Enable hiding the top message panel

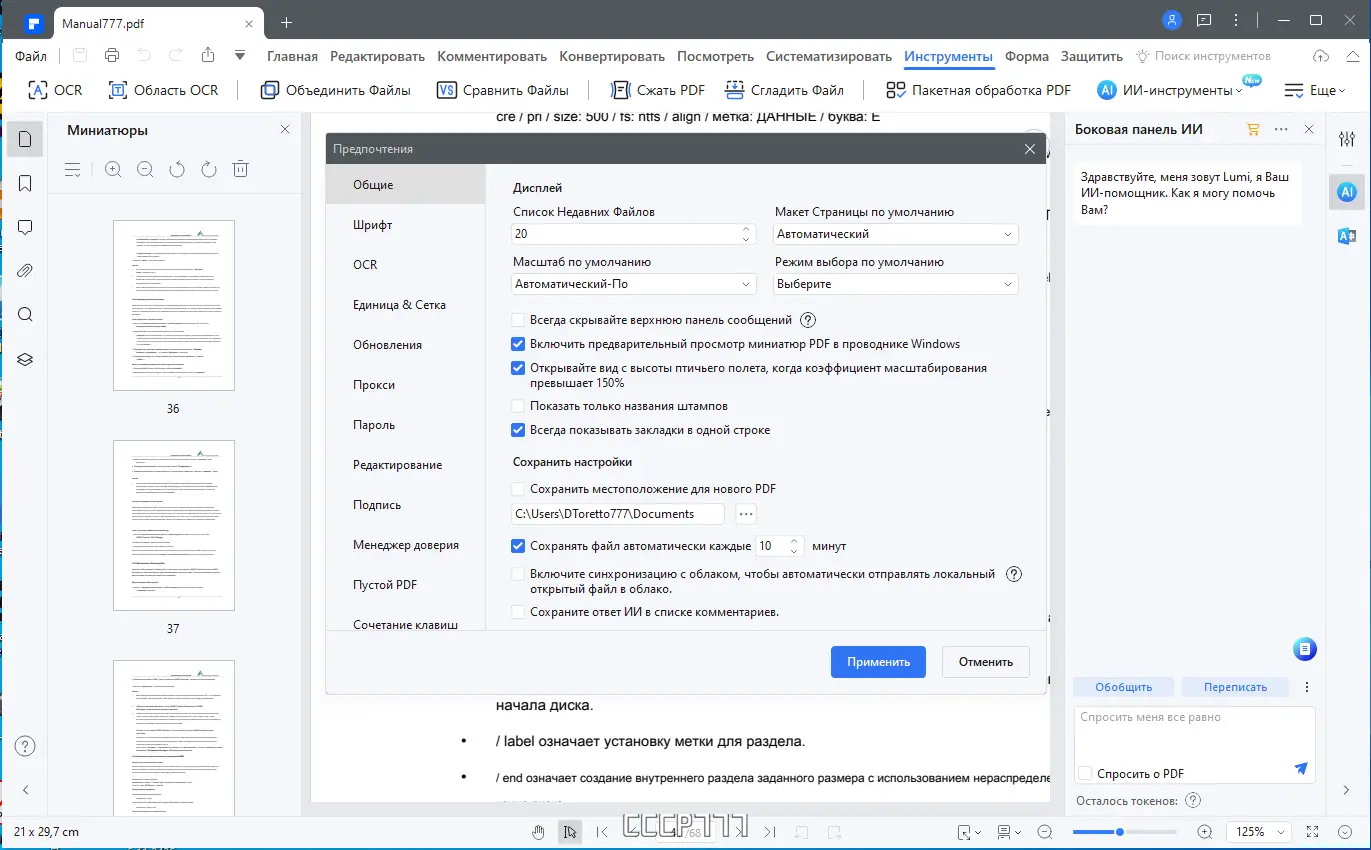pyautogui.click(x=517, y=319)
